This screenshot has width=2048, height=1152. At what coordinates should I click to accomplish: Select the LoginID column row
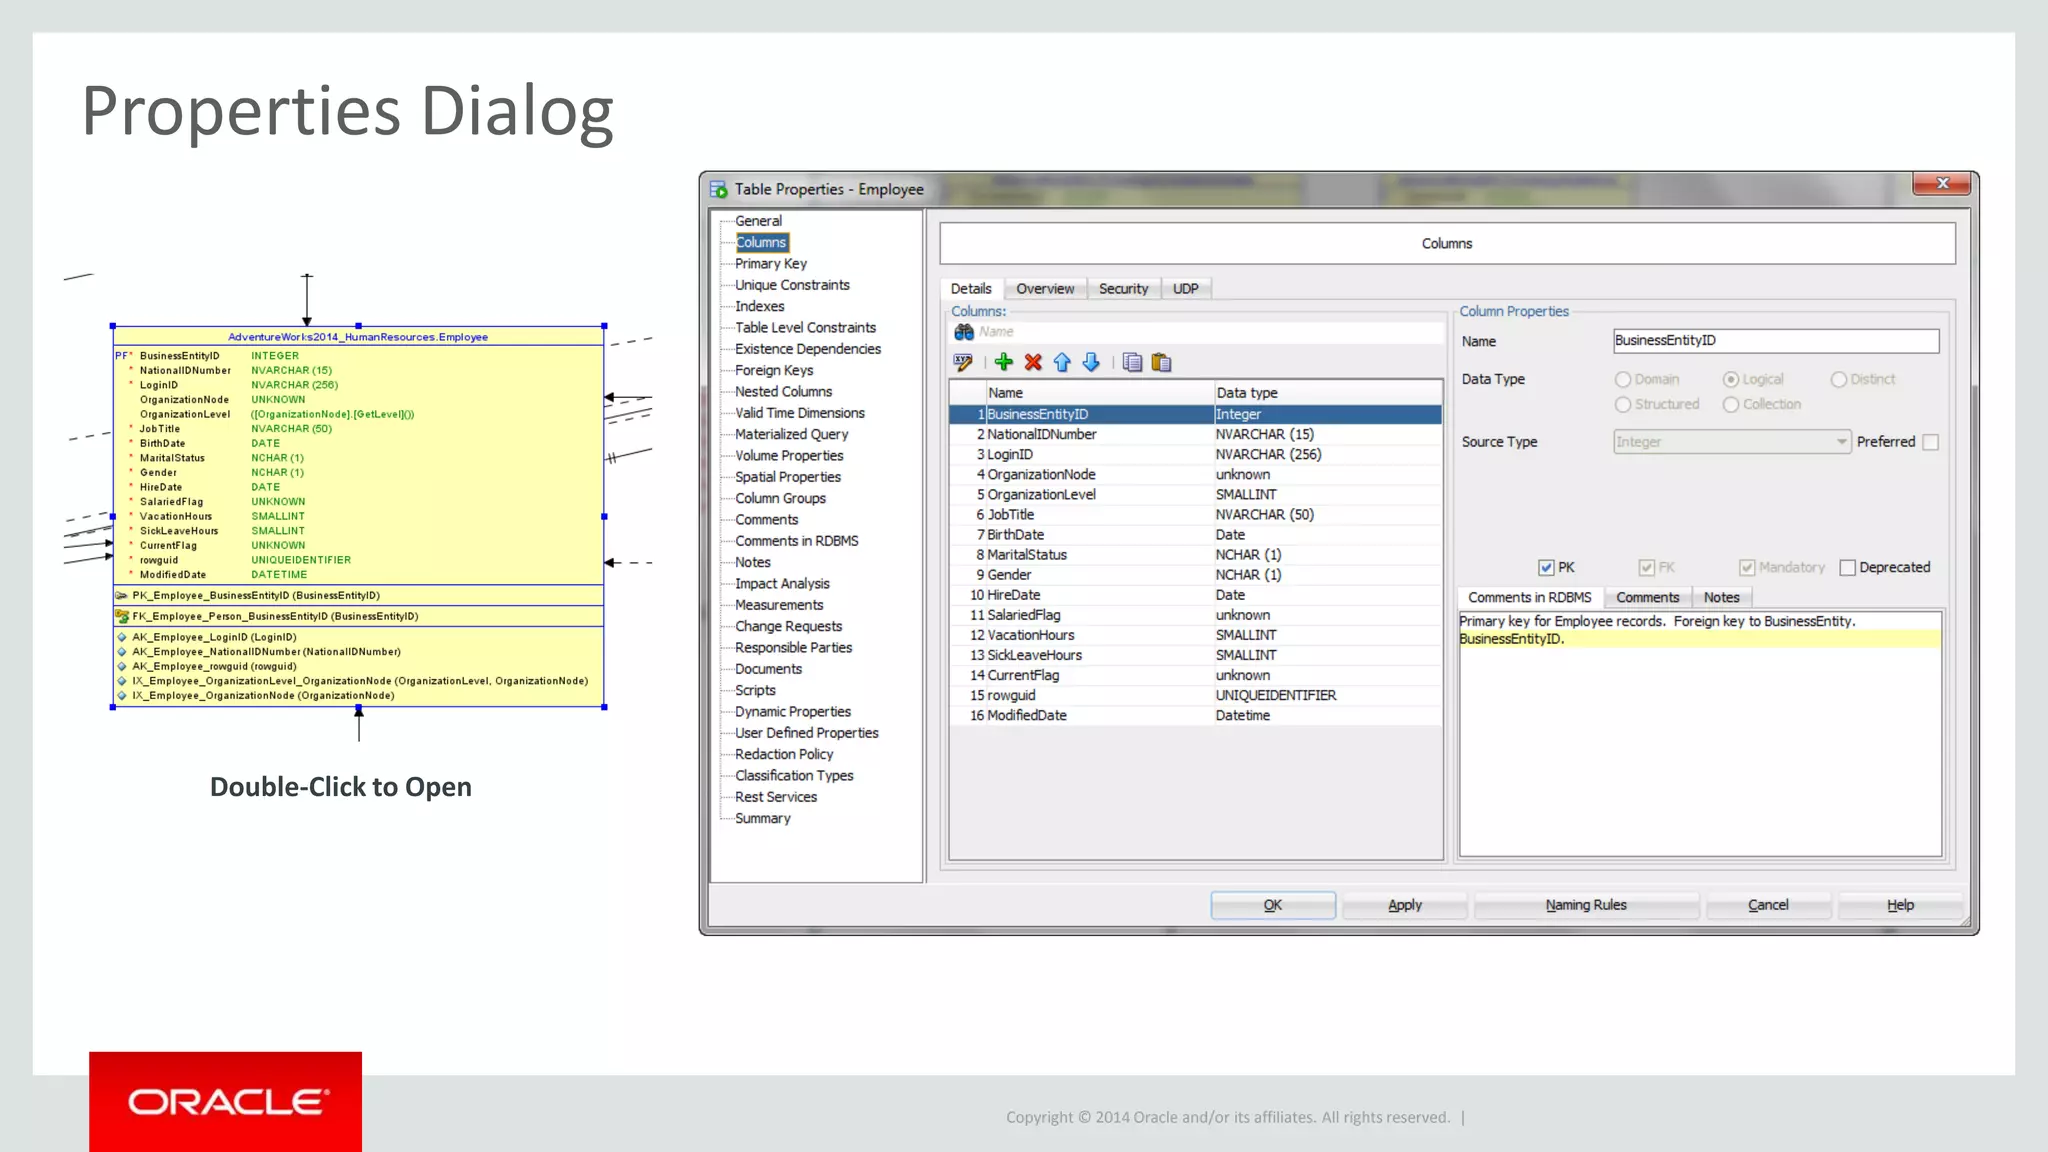pyautogui.click(x=1195, y=454)
